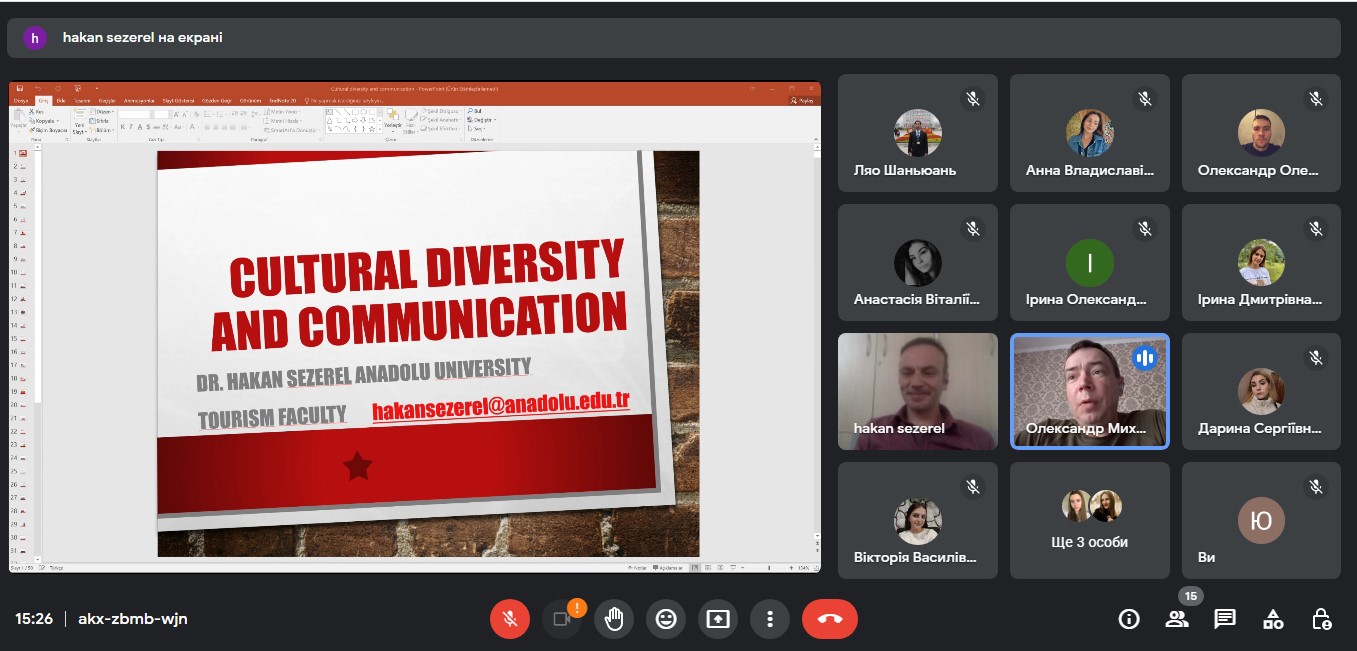Screen dimensions: 1357x651
Task: Switch to the Slayt Gösterisi ribbon tab
Action: coord(176,101)
